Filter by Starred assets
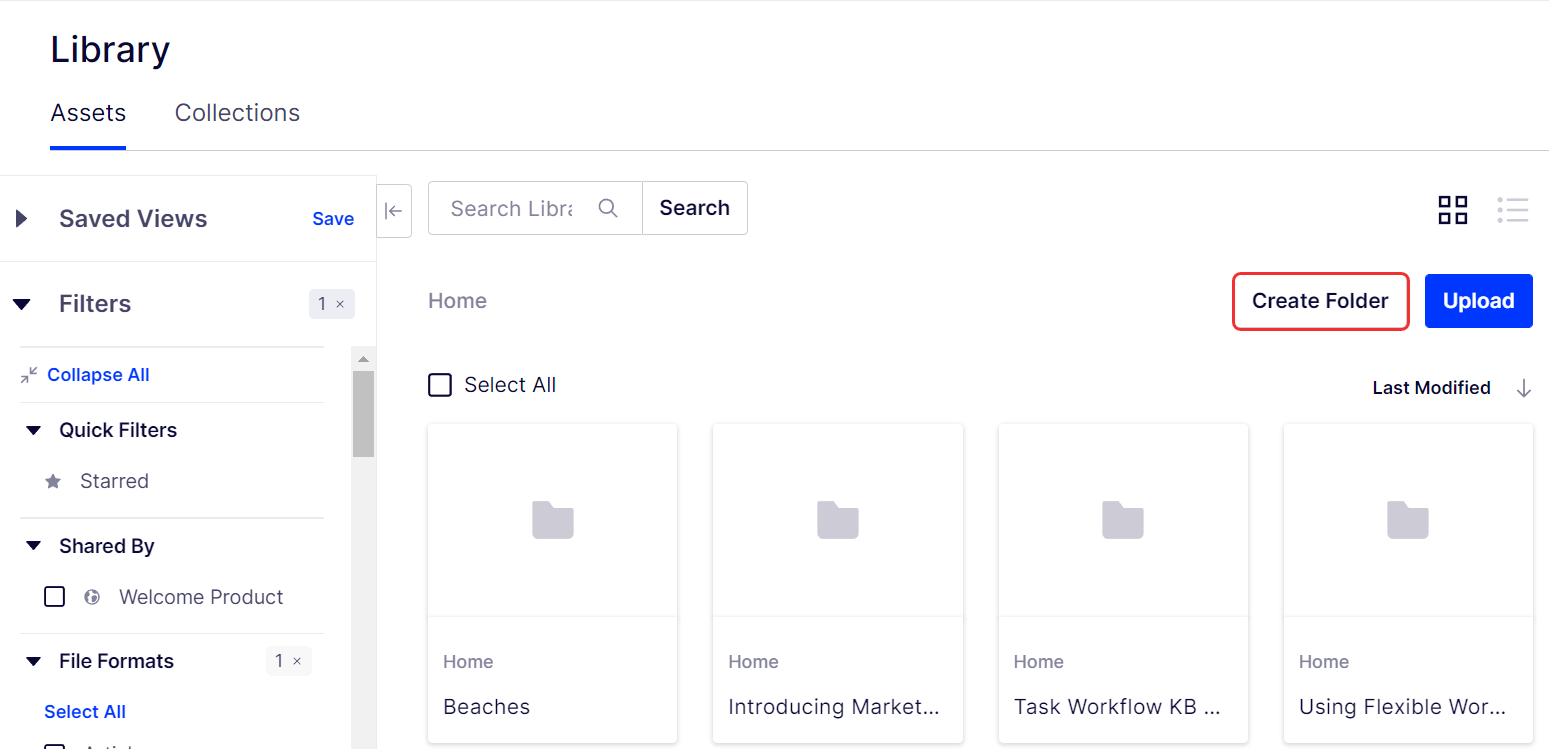 [113, 481]
